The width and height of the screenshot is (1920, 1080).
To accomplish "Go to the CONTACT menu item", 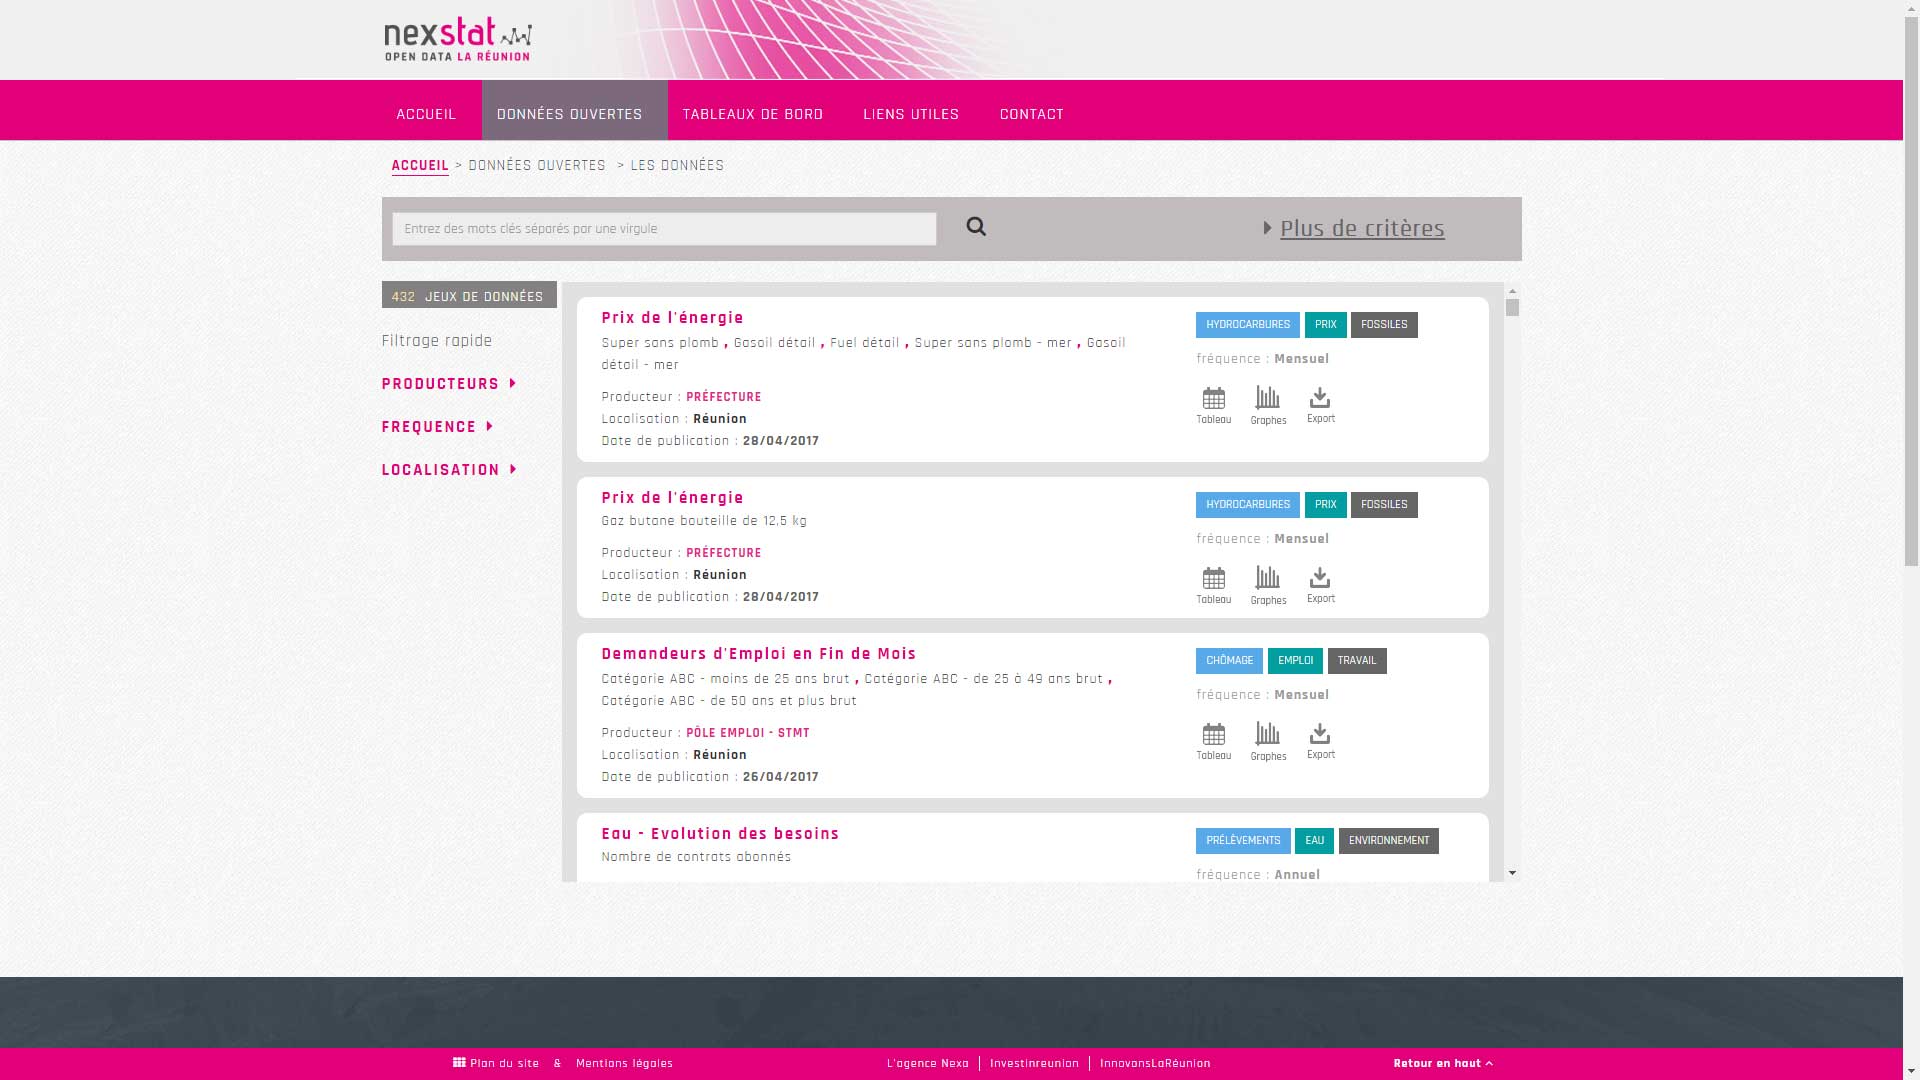I will pyautogui.click(x=1031, y=114).
